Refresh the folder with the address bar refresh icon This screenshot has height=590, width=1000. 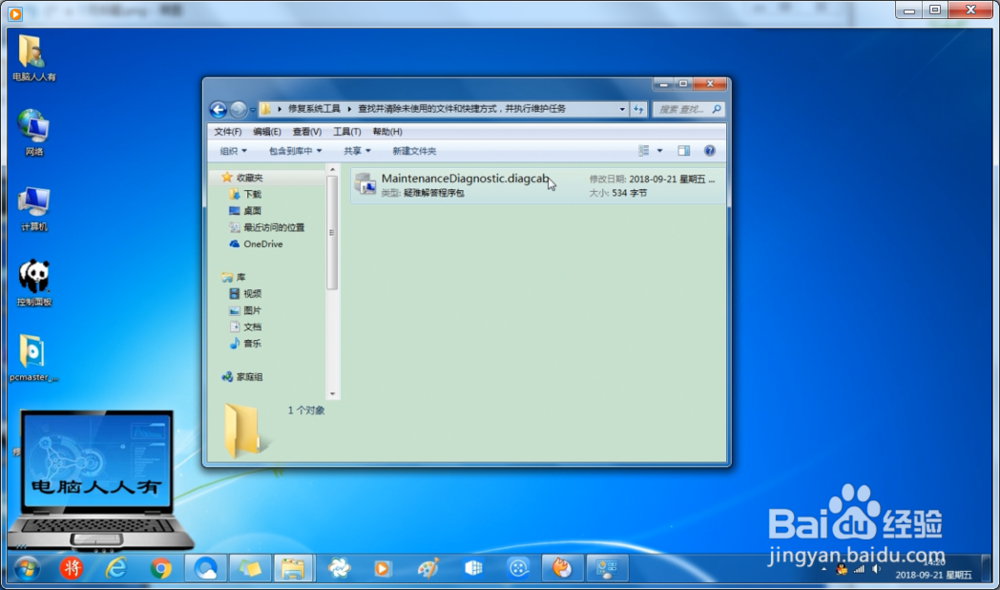click(x=638, y=109)
